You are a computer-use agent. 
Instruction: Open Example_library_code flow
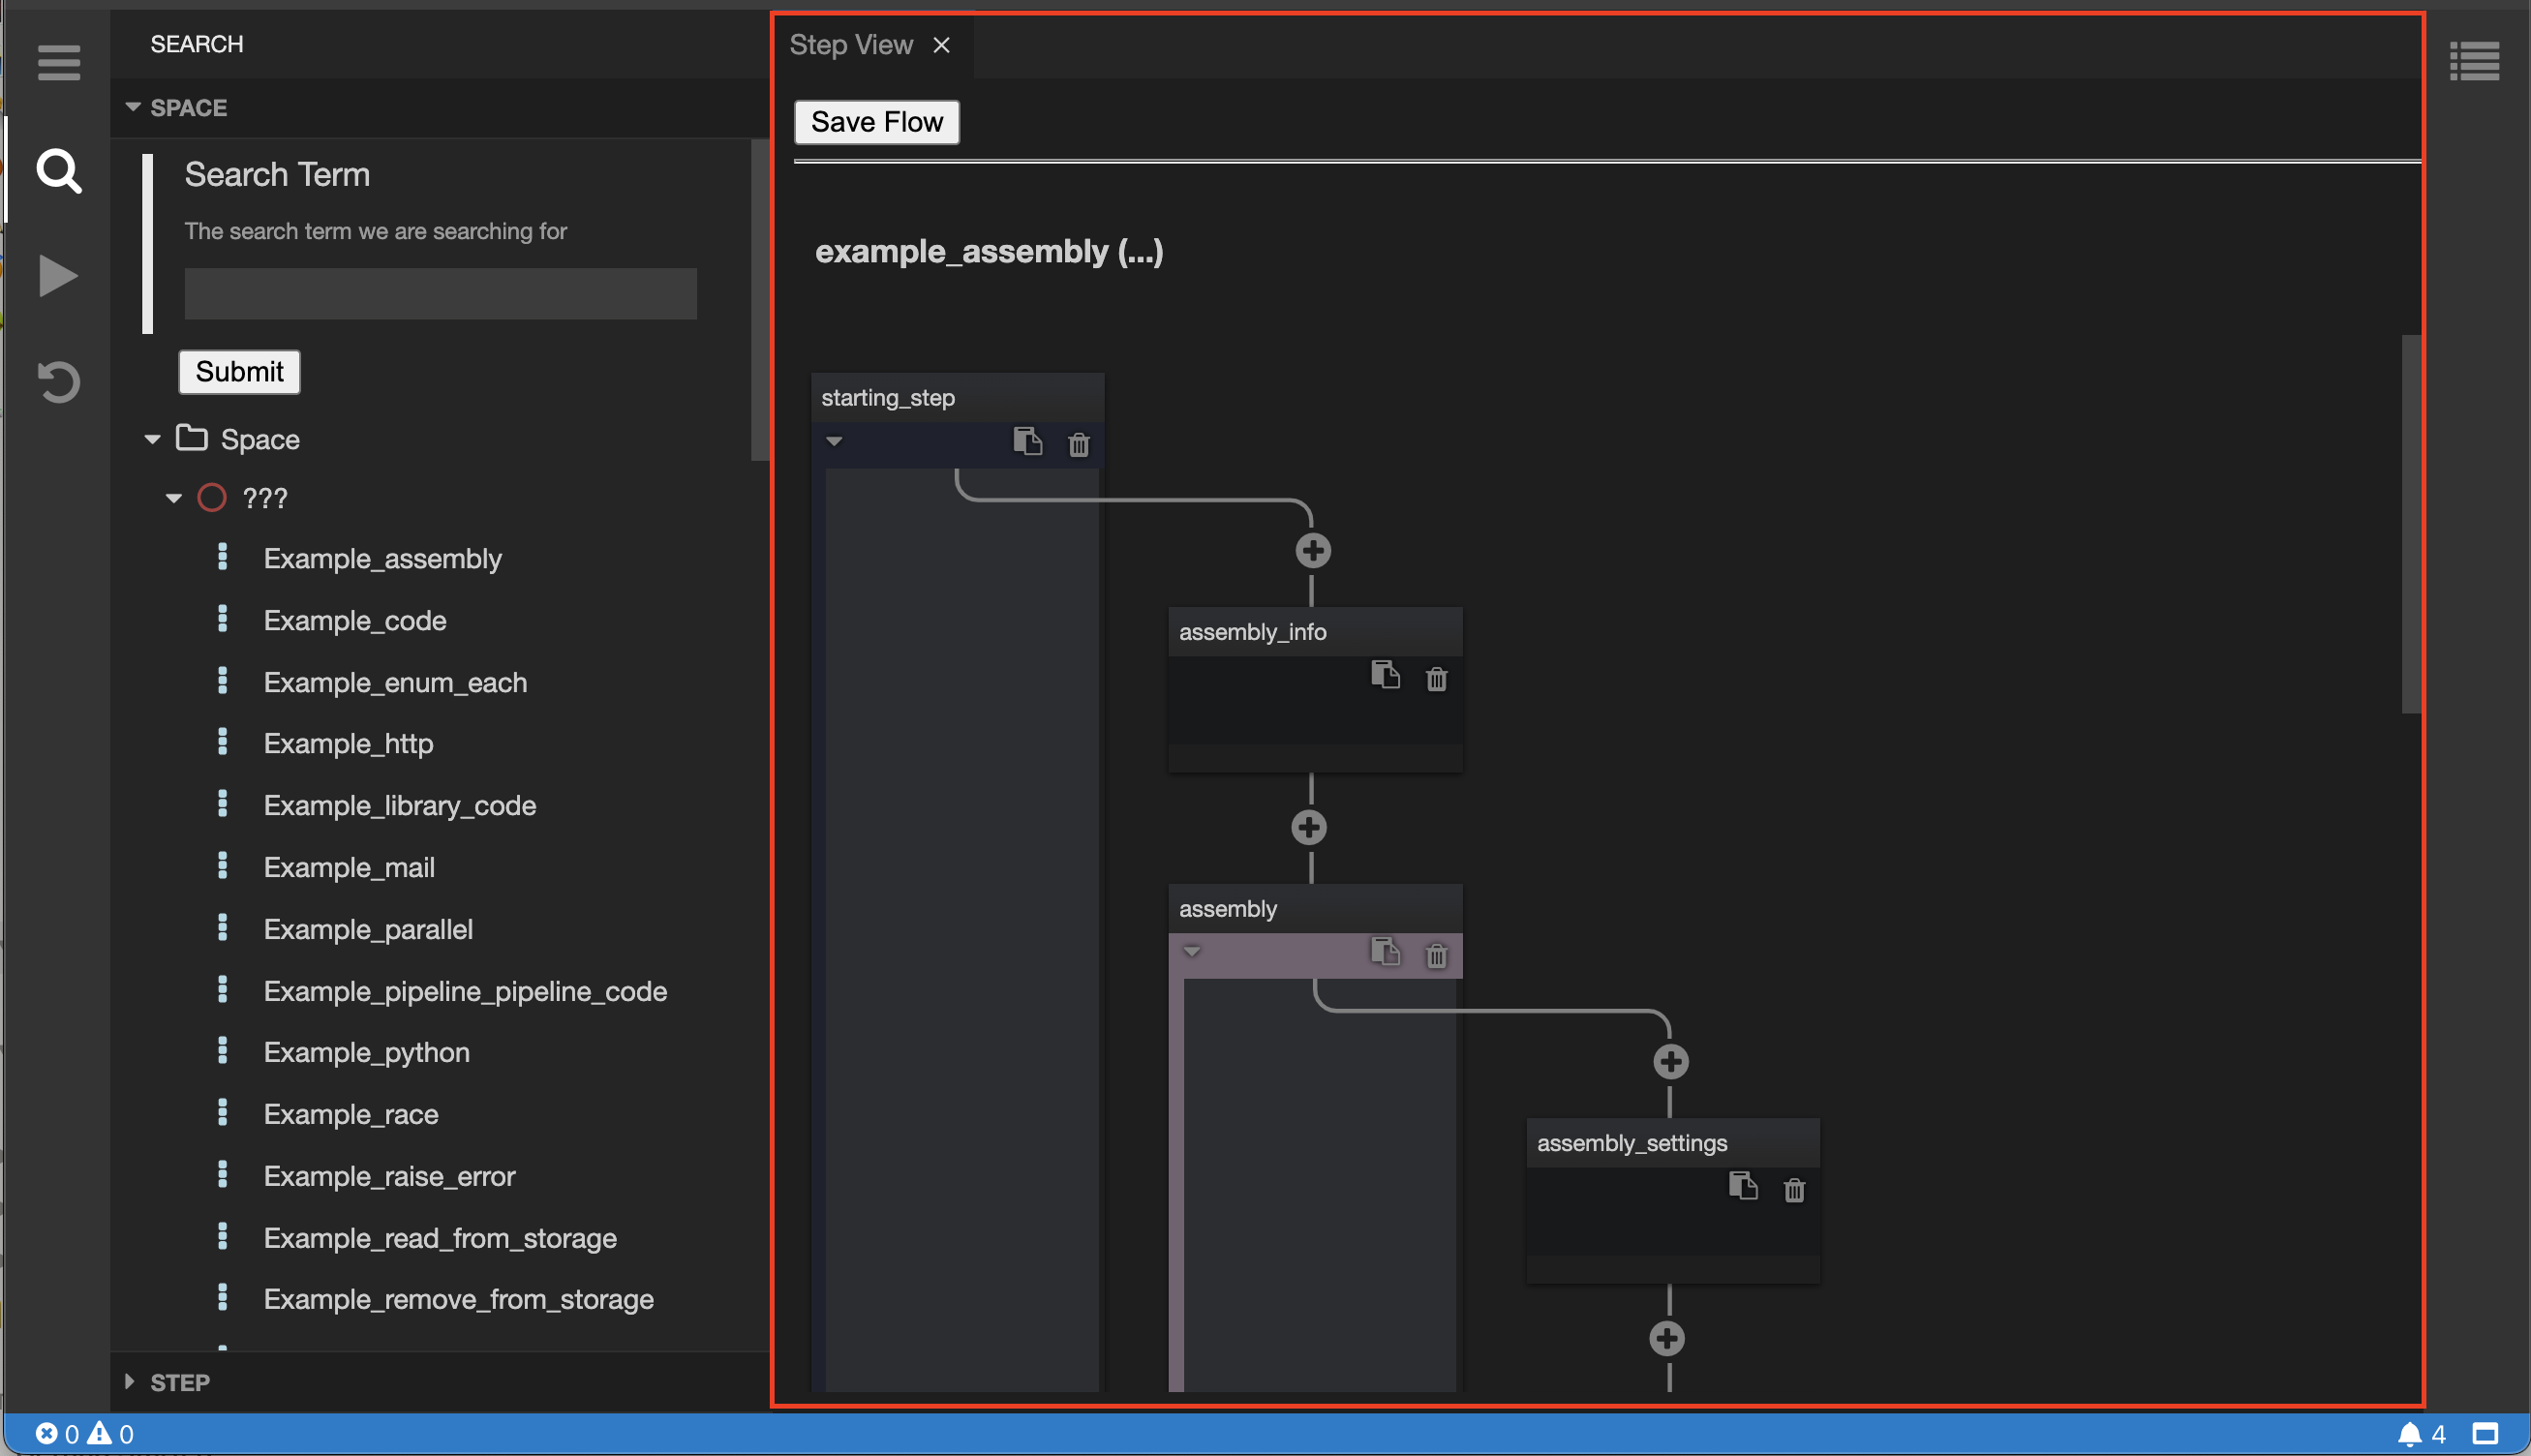(399, 805)
